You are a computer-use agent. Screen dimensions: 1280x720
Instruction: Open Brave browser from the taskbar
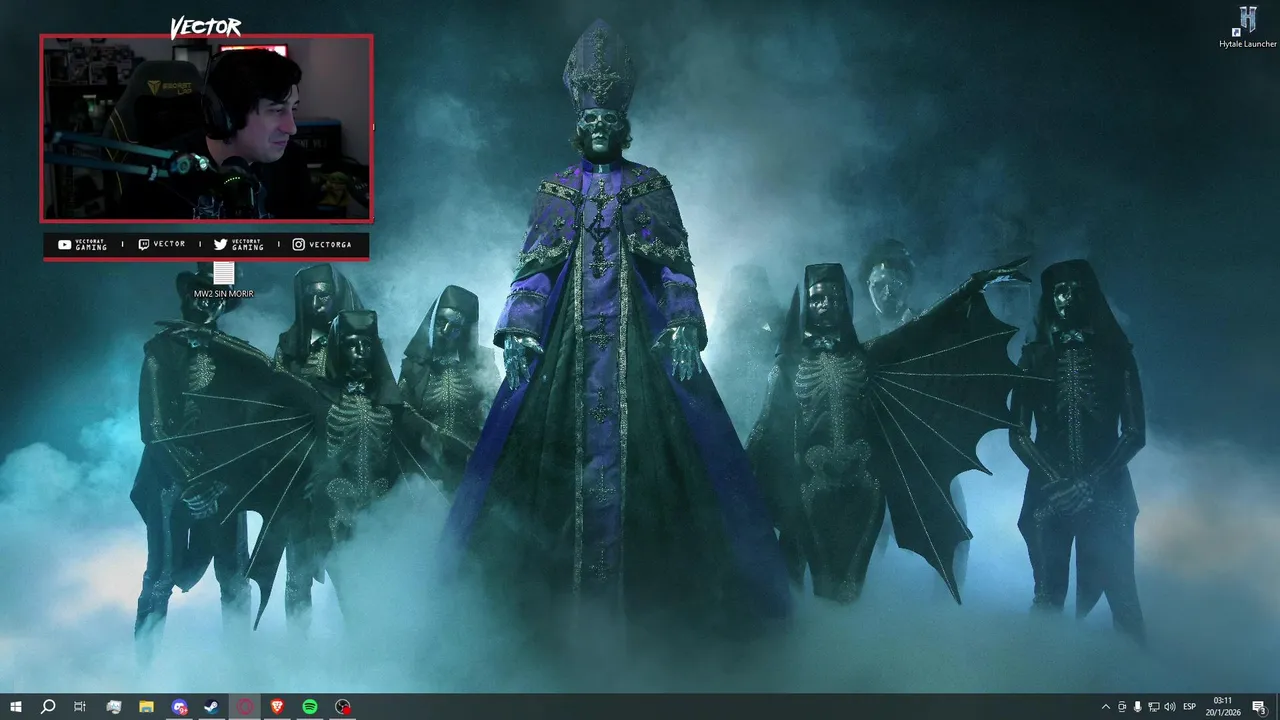[277, 707]
